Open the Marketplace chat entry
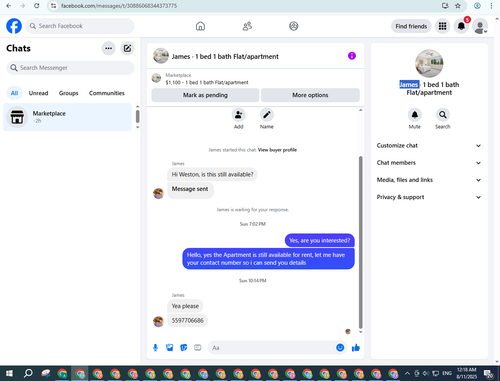This screenshot has width=500, height=381. tap(68, 117)
